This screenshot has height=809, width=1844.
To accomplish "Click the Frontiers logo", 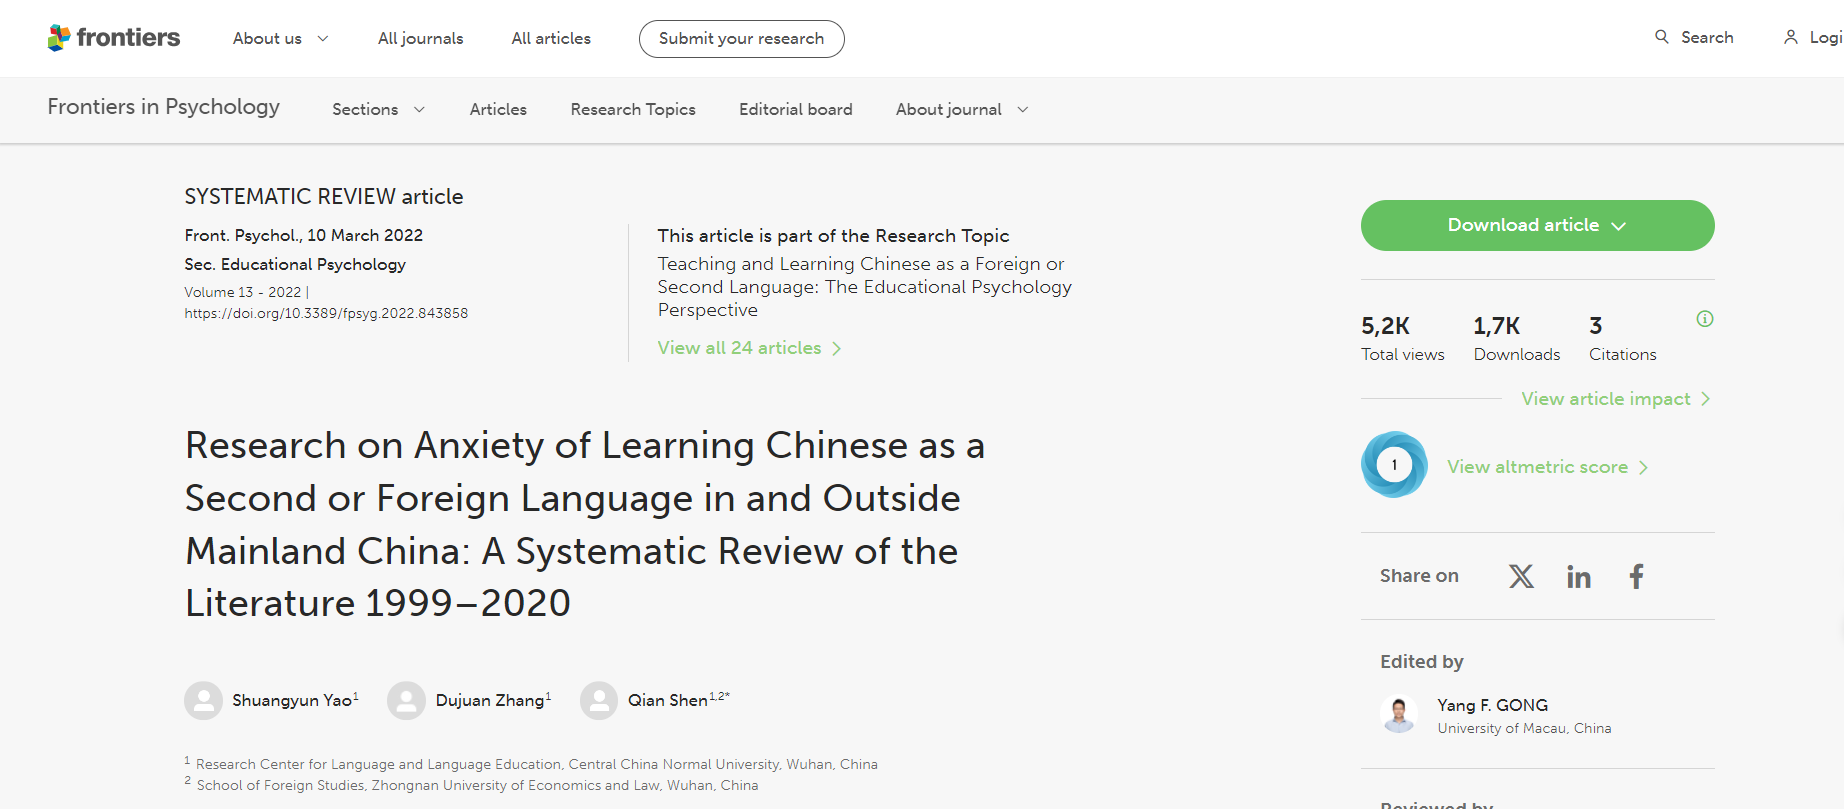I will [x=113, y=38].
